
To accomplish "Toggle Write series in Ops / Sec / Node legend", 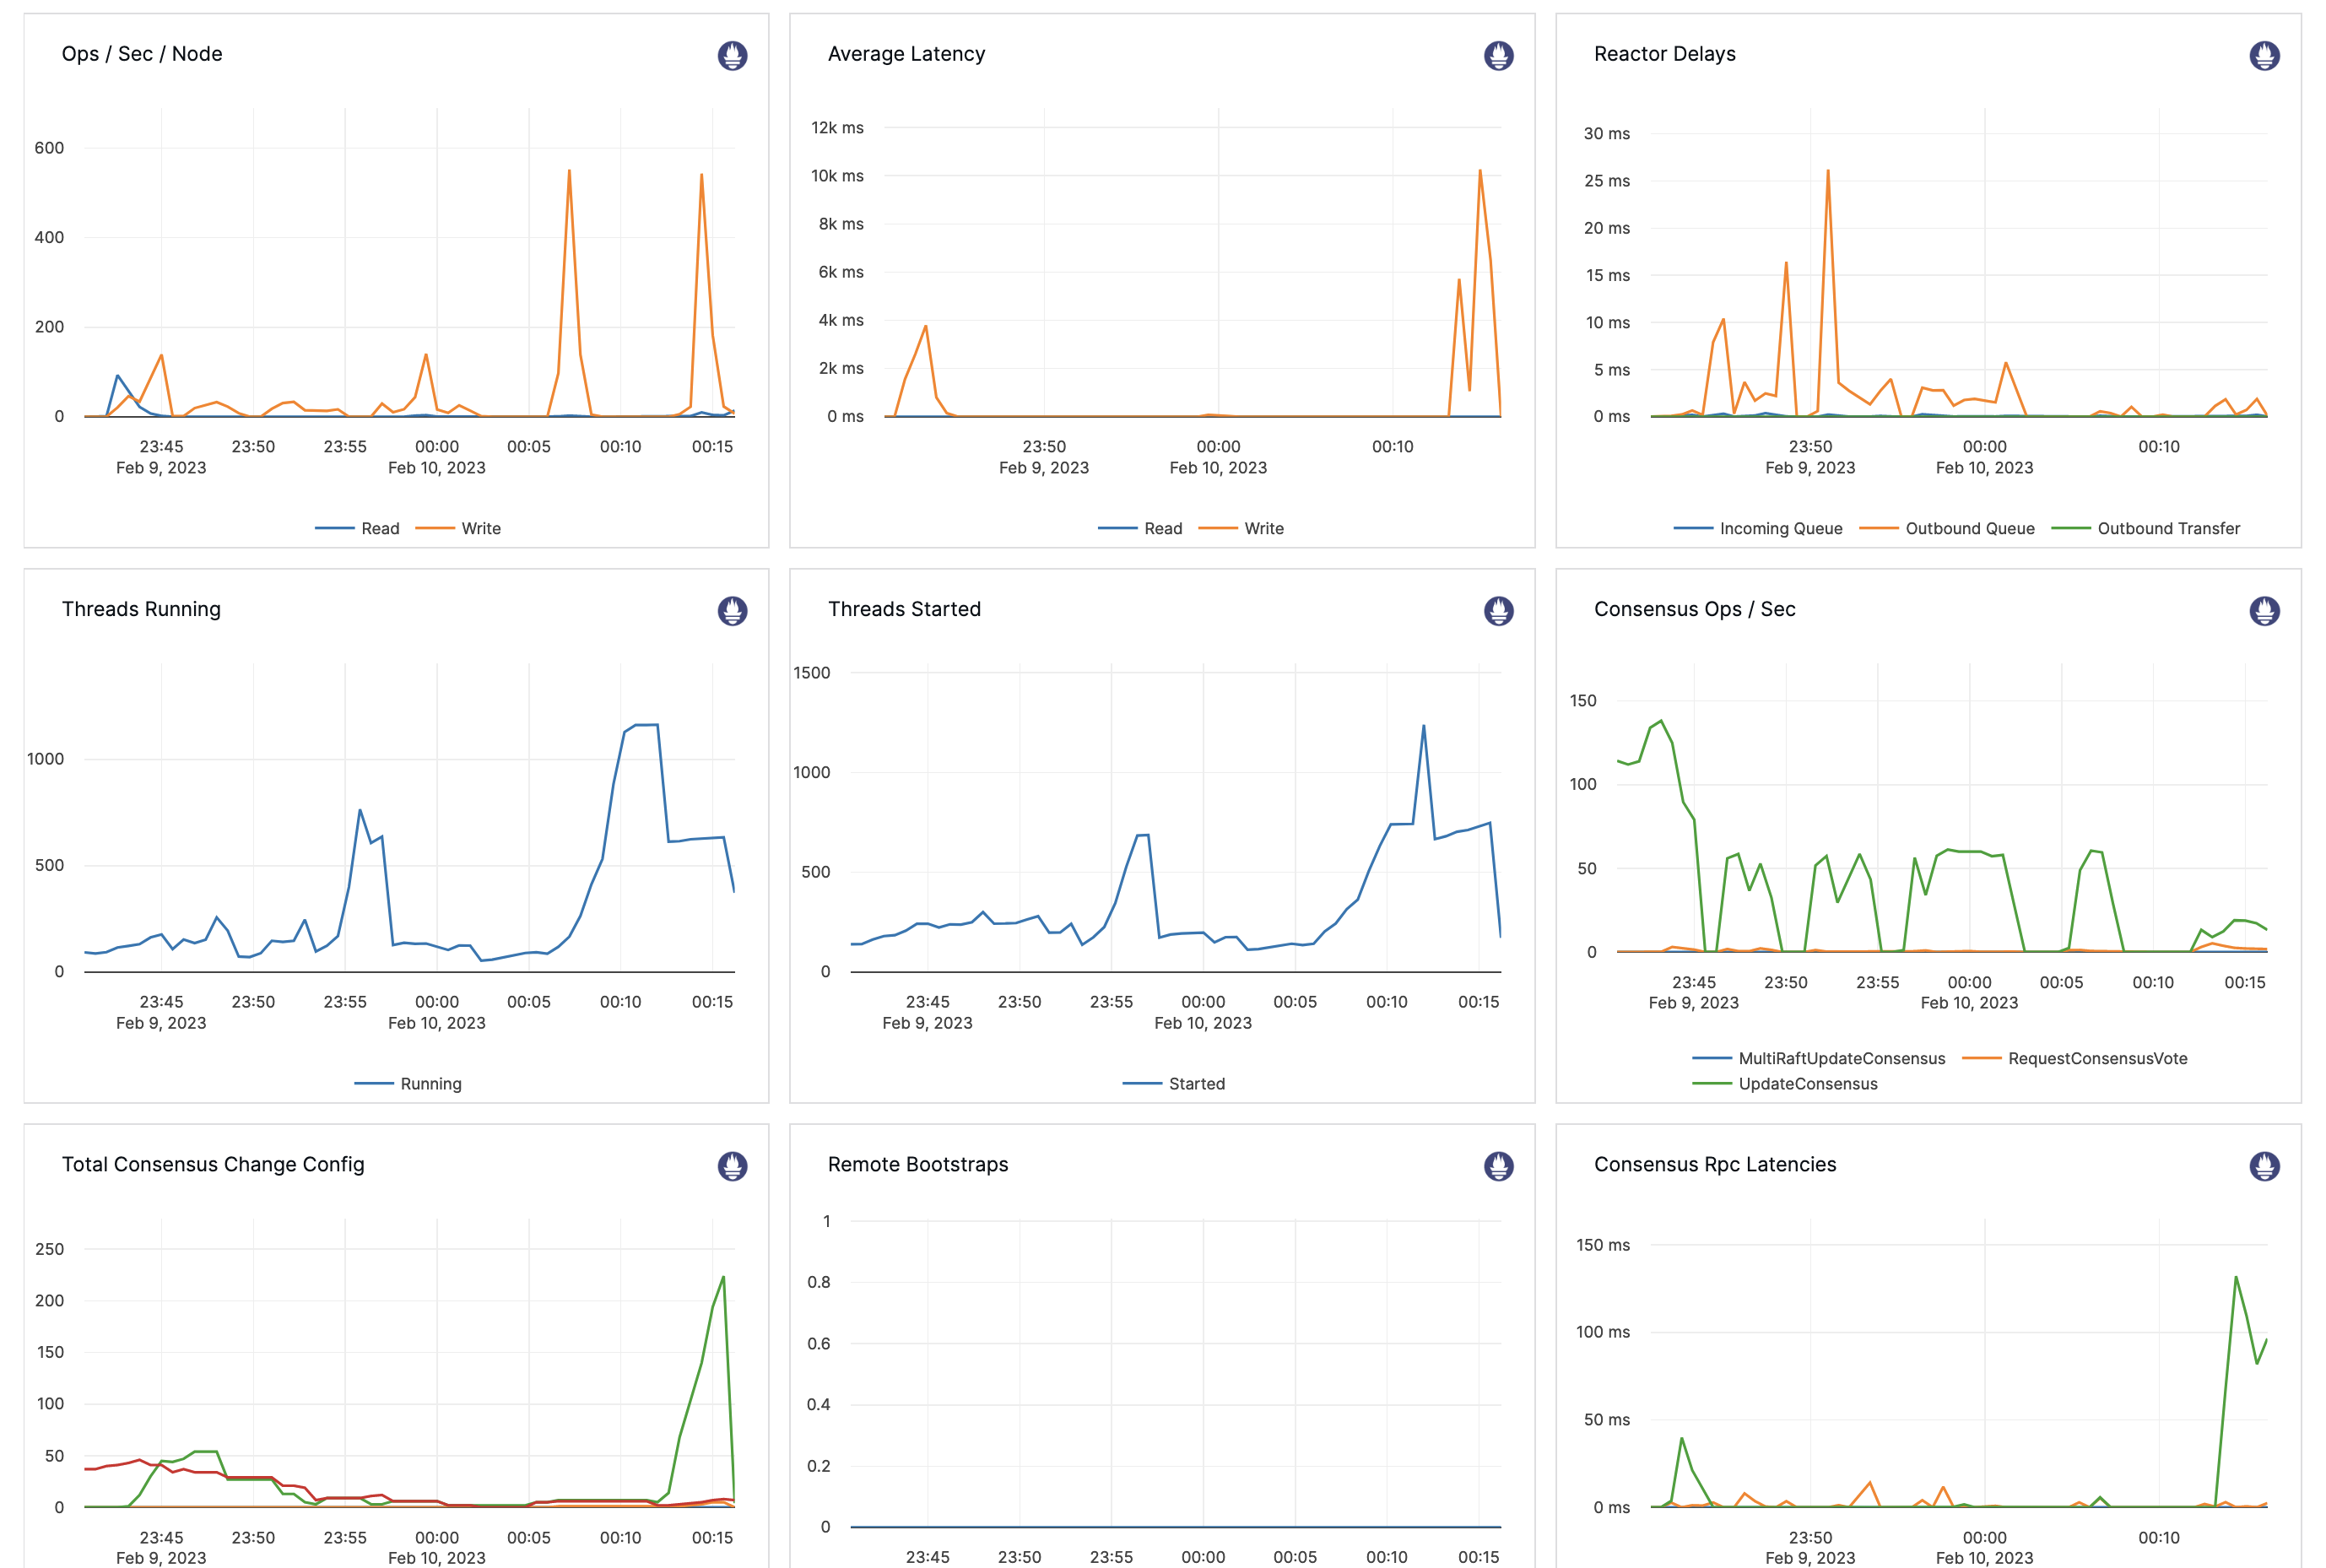I will coord(458,528).
